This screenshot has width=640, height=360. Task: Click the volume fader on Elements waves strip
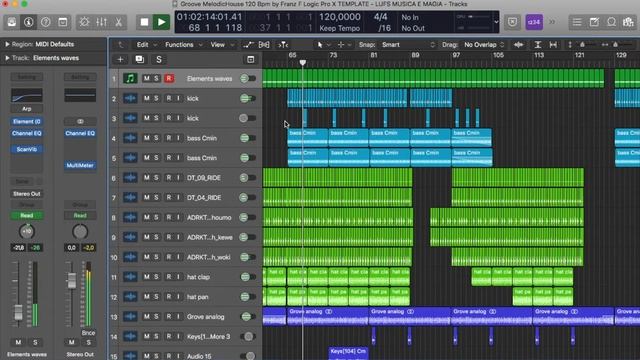tap(18, 312)
